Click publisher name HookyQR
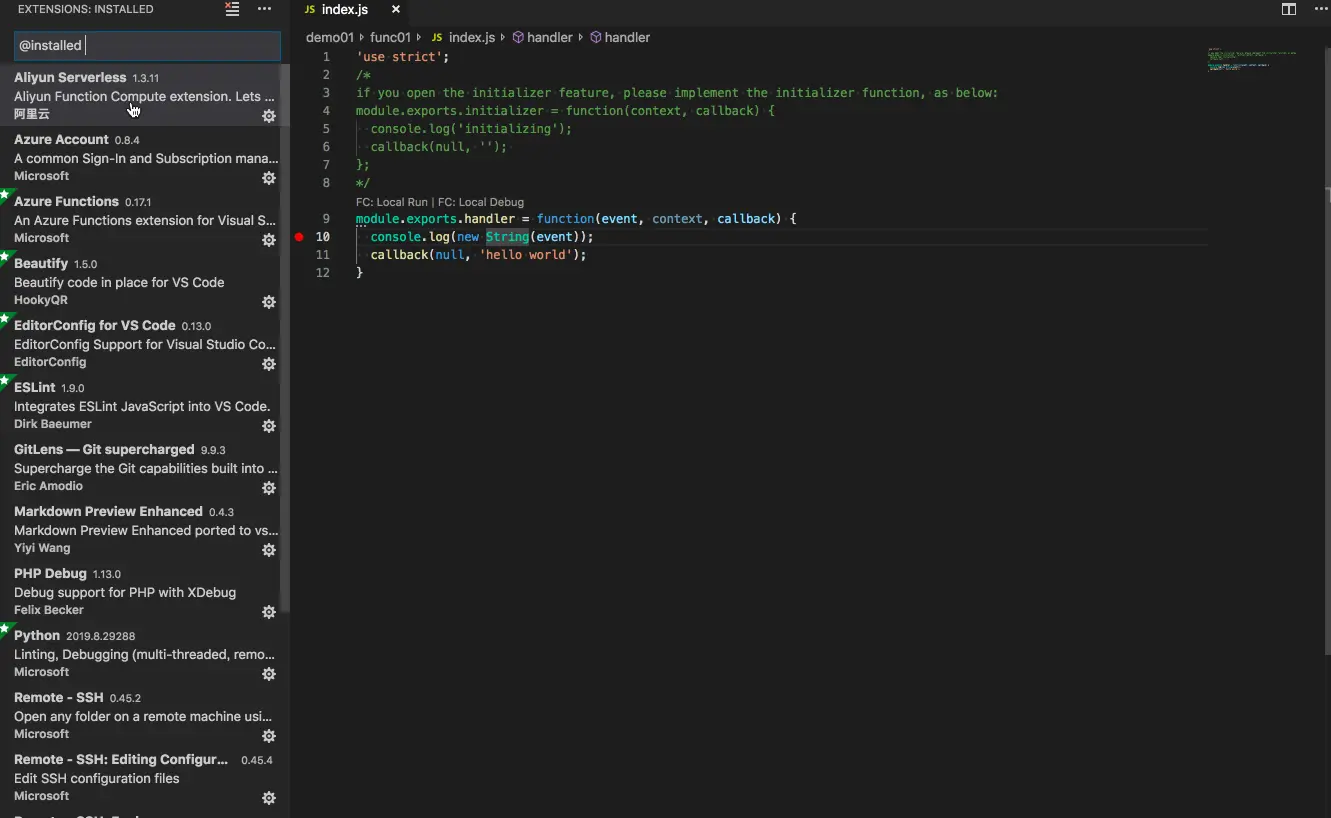This screenshot has width=1331, height=818. click(41, 300)
